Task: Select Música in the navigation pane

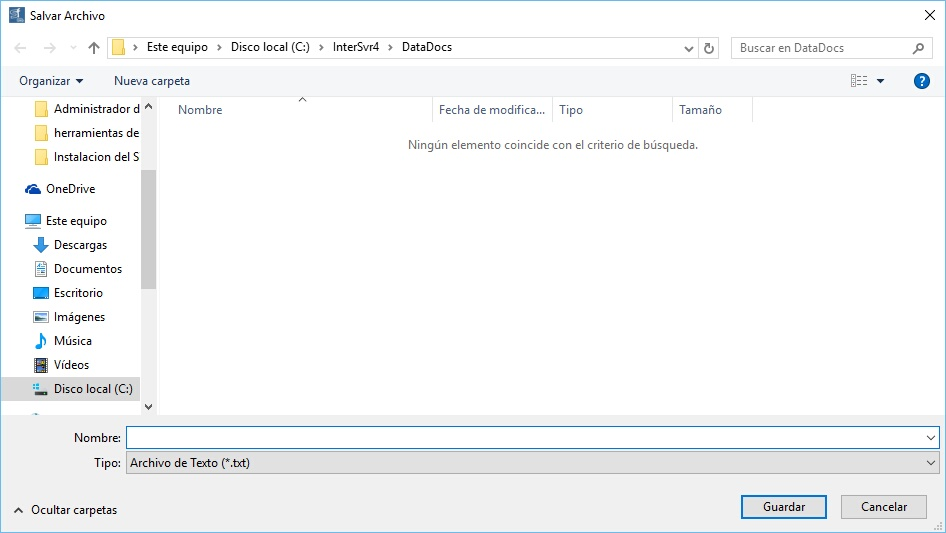Action: point(73,341)
